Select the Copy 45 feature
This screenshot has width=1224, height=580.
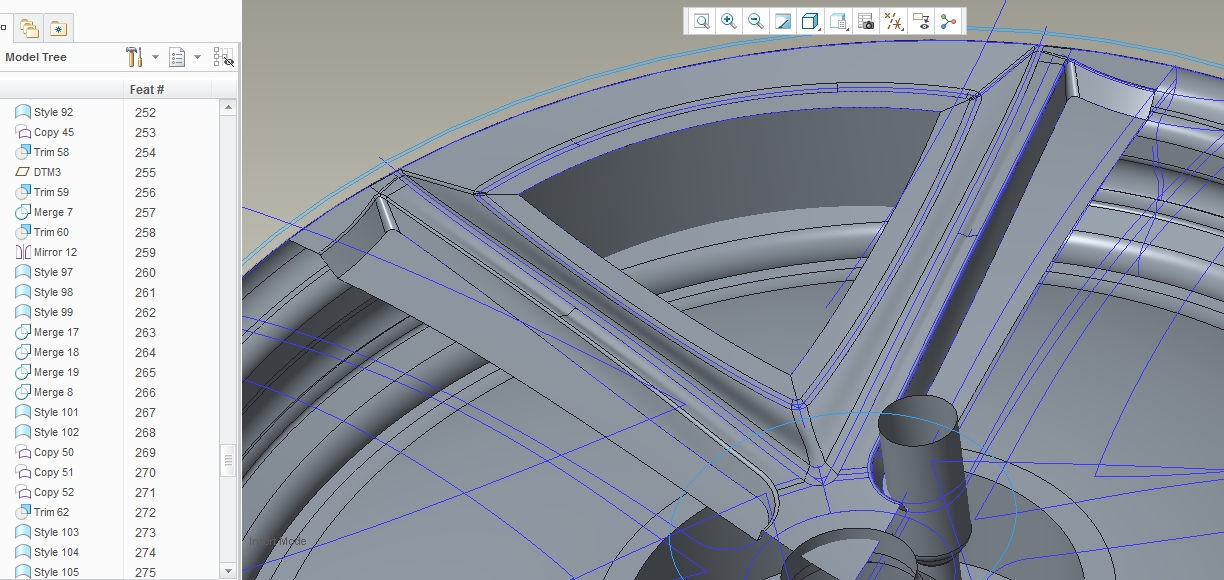tap(44, 132)
